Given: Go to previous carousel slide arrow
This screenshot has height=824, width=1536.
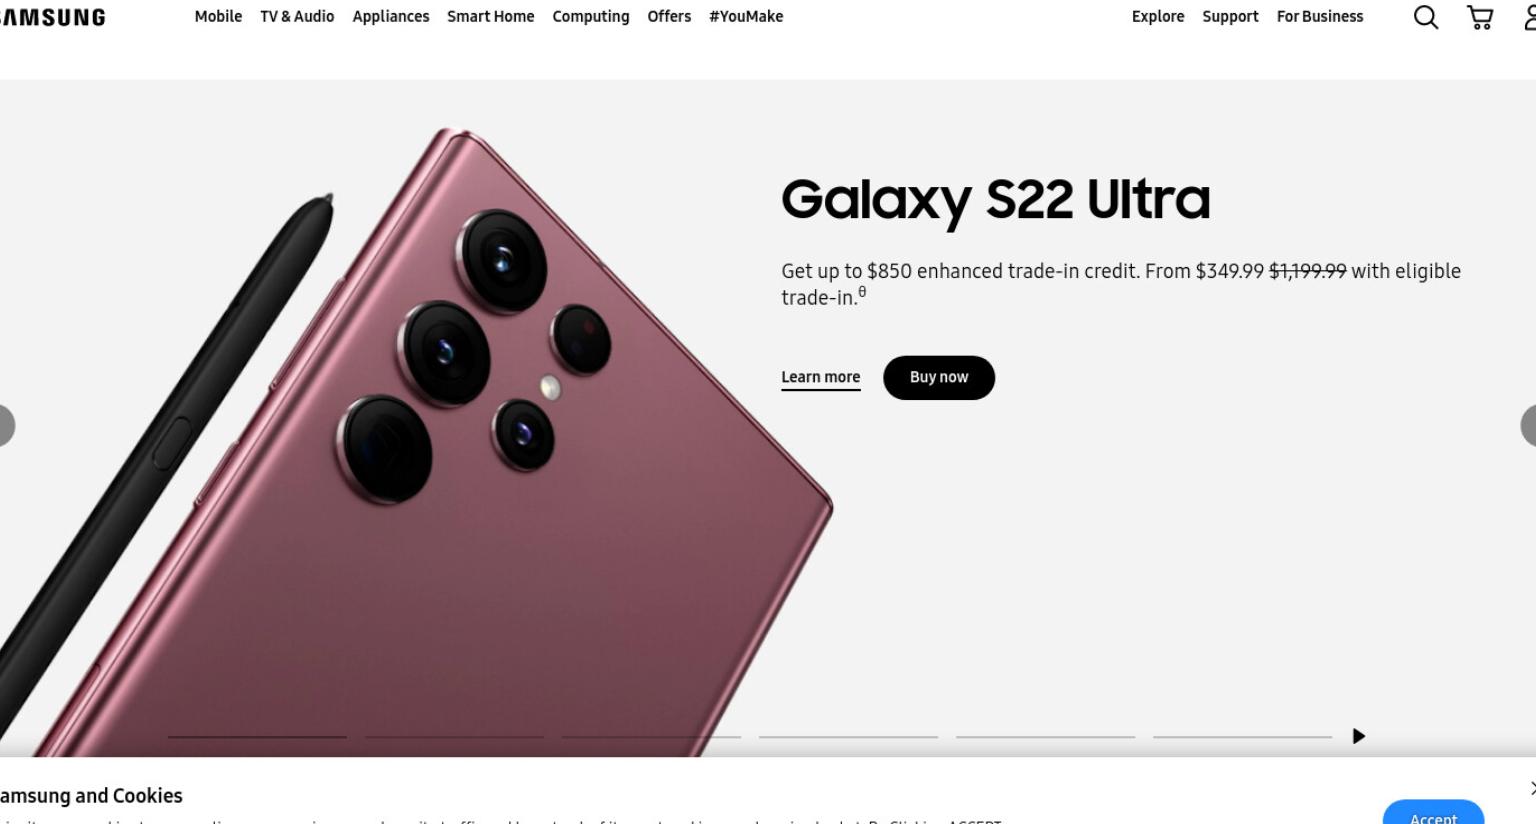Looking at the screenshot, I should click(x=6, y=425).
